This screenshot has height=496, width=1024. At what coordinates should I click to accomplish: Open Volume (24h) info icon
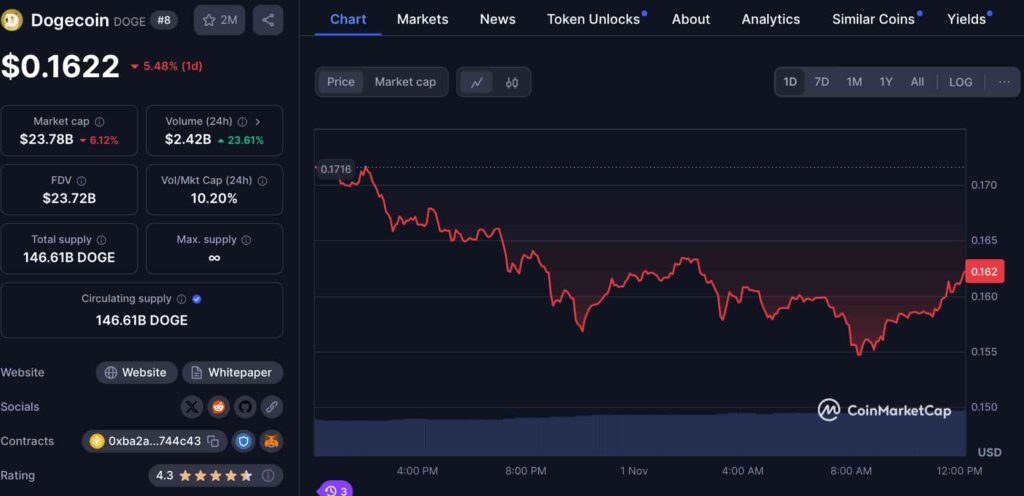coord(242,121)
